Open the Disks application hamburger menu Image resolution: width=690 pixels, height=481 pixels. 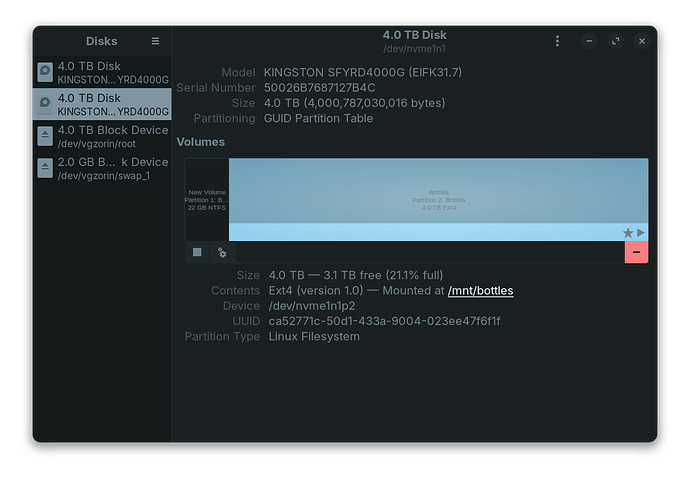155,41
